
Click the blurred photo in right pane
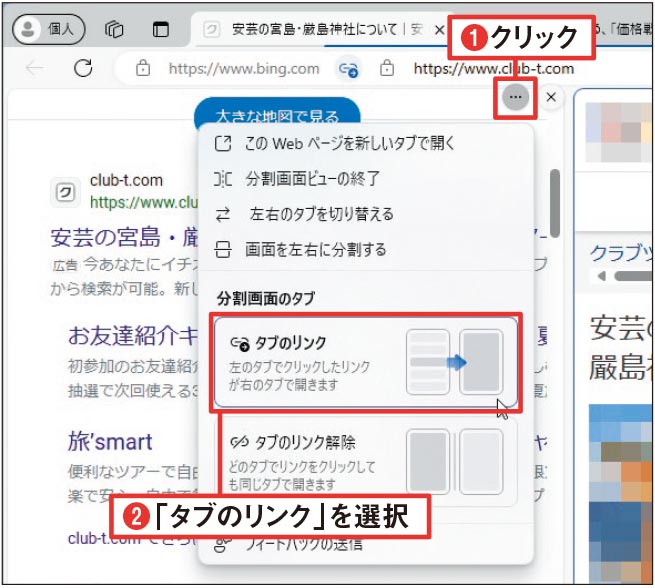(x=621, y=494)
